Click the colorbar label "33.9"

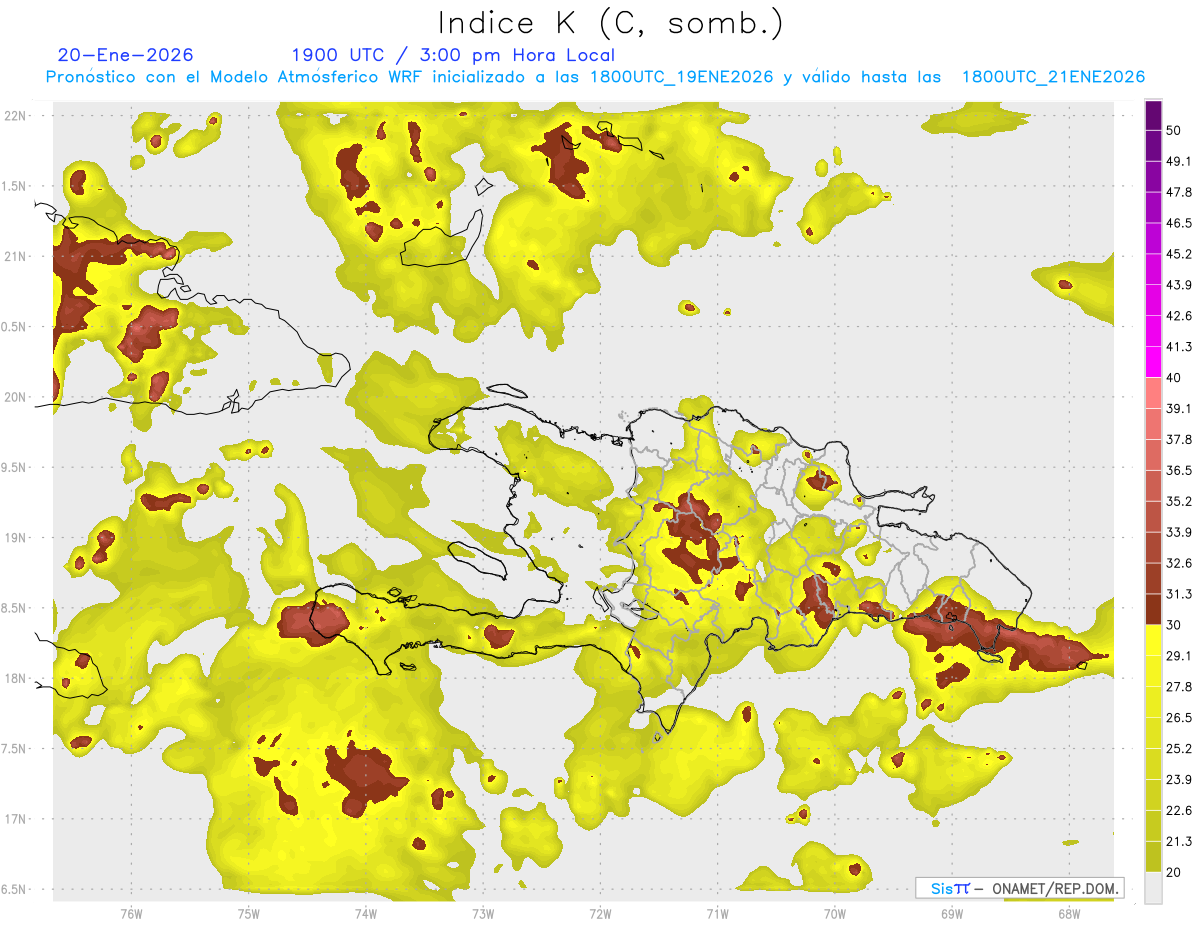(1179, 532)
